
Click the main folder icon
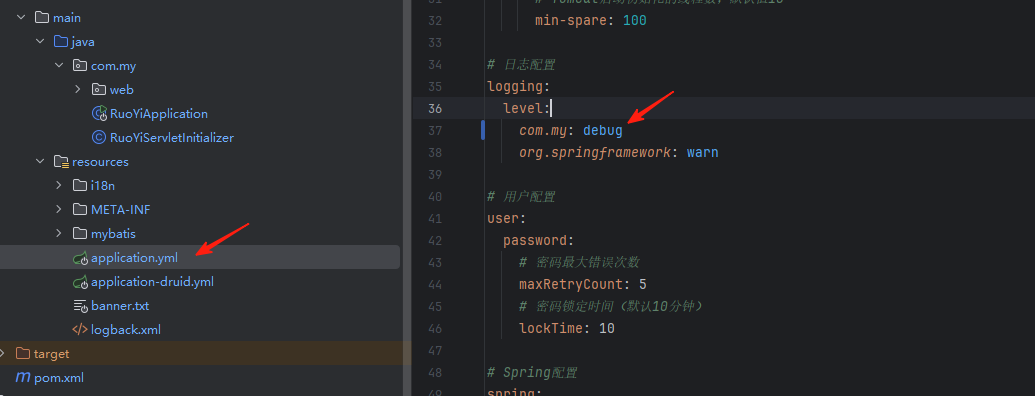pos(42,18)
